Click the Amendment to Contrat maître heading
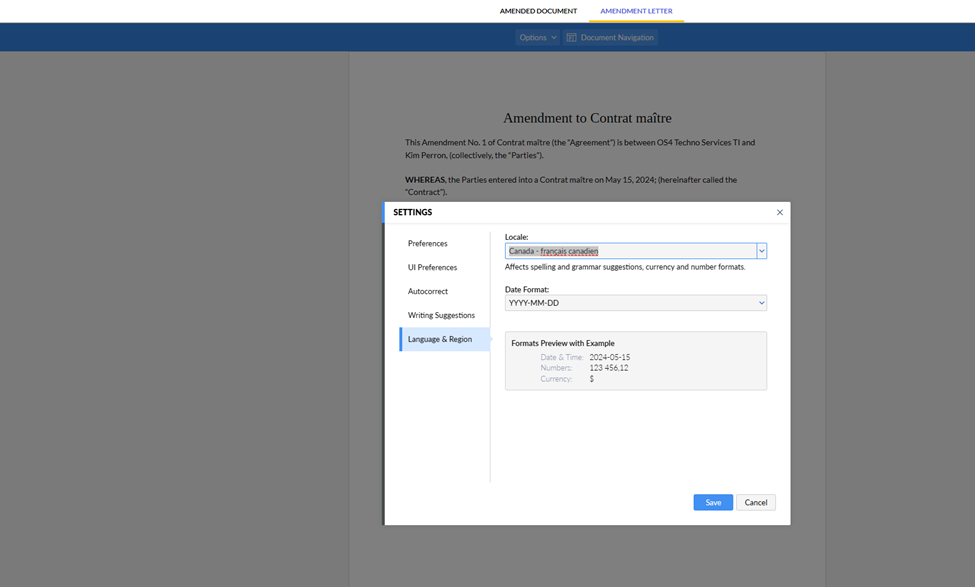This screenshot has width=975, height=587. tap(587, 118)
